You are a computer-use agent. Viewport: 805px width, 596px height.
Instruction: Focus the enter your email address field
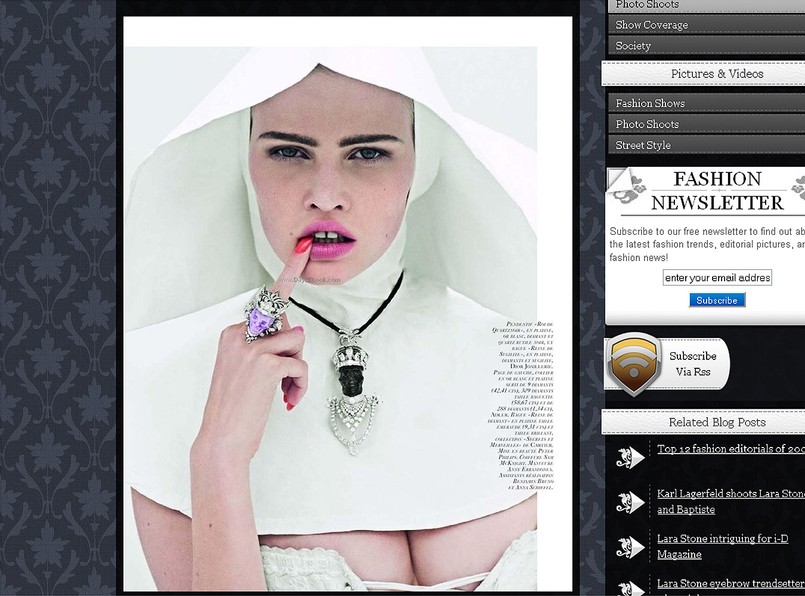point(717,278)
